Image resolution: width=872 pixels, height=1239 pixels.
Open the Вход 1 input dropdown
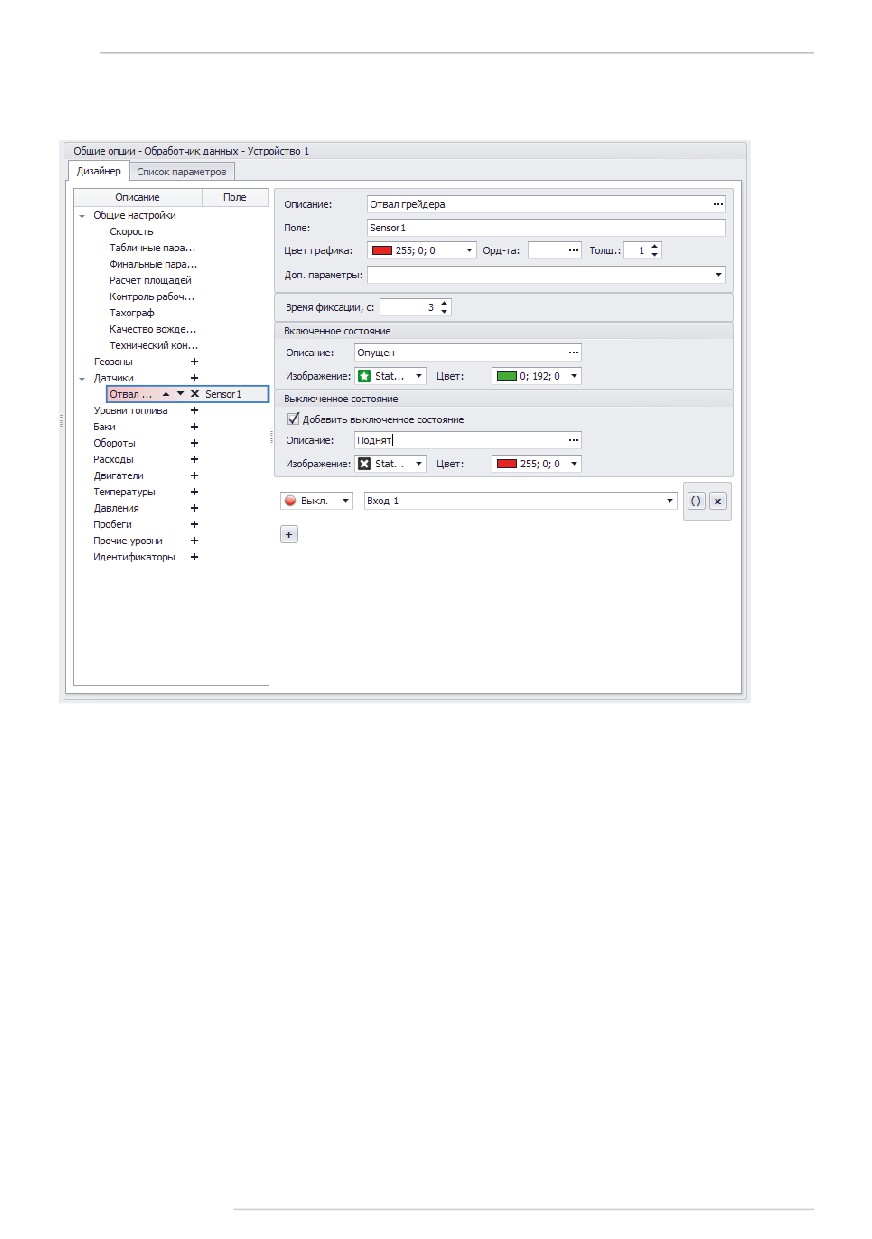[669, 500]
